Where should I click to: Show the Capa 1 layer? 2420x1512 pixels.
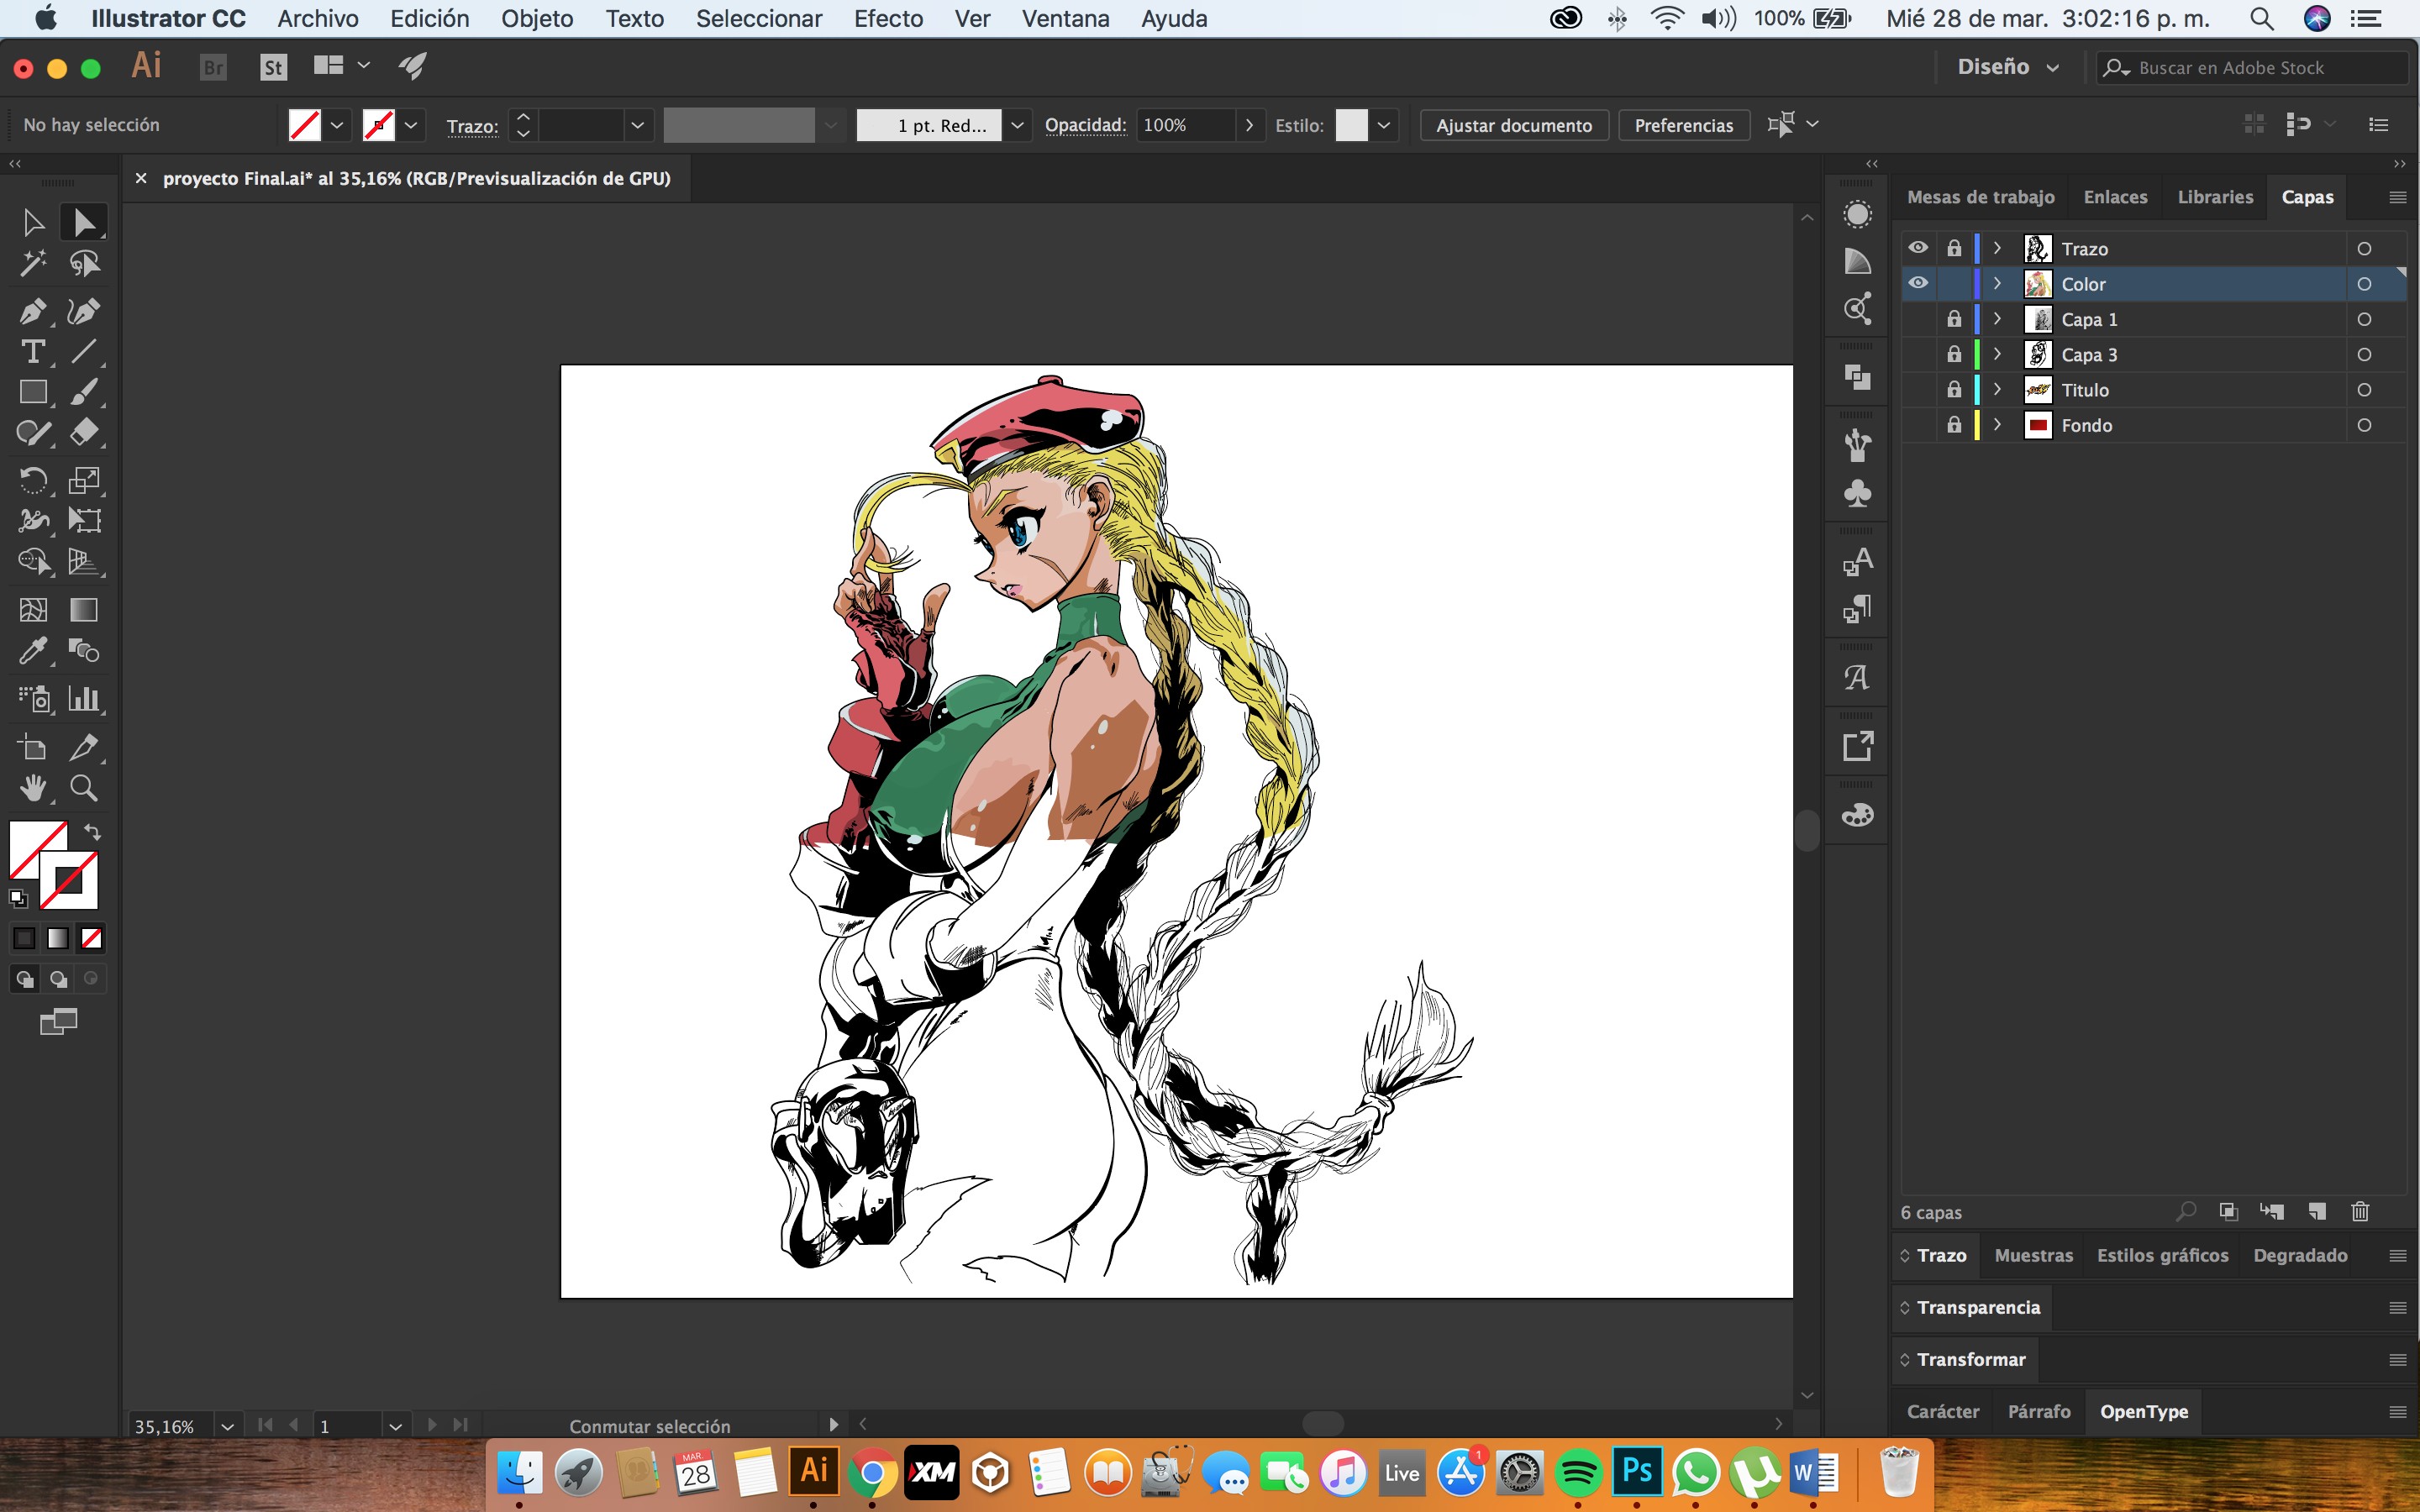pyautogui.click(x=1917, y=319)
